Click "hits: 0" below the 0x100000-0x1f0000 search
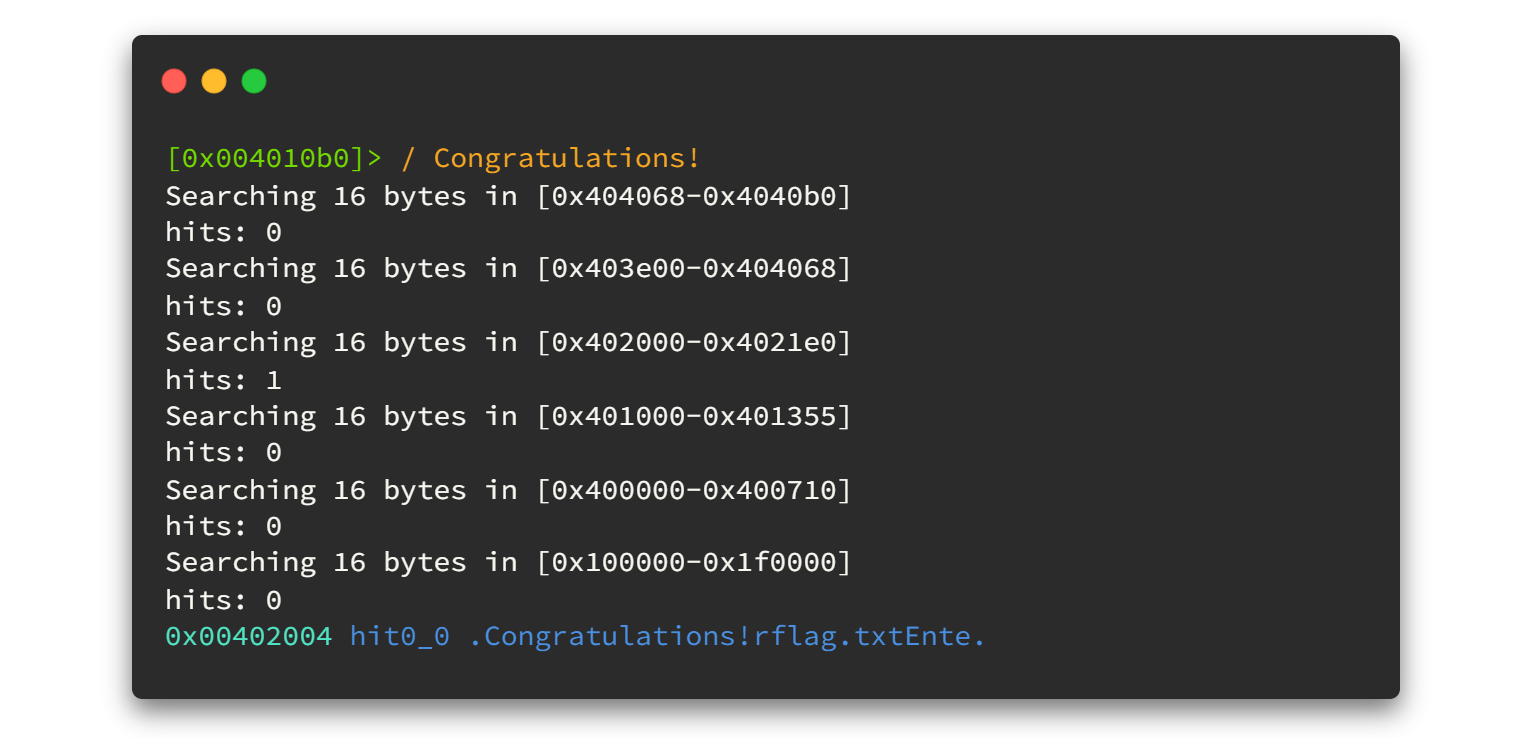The image size is (1532, 738). tap(223, 600)
